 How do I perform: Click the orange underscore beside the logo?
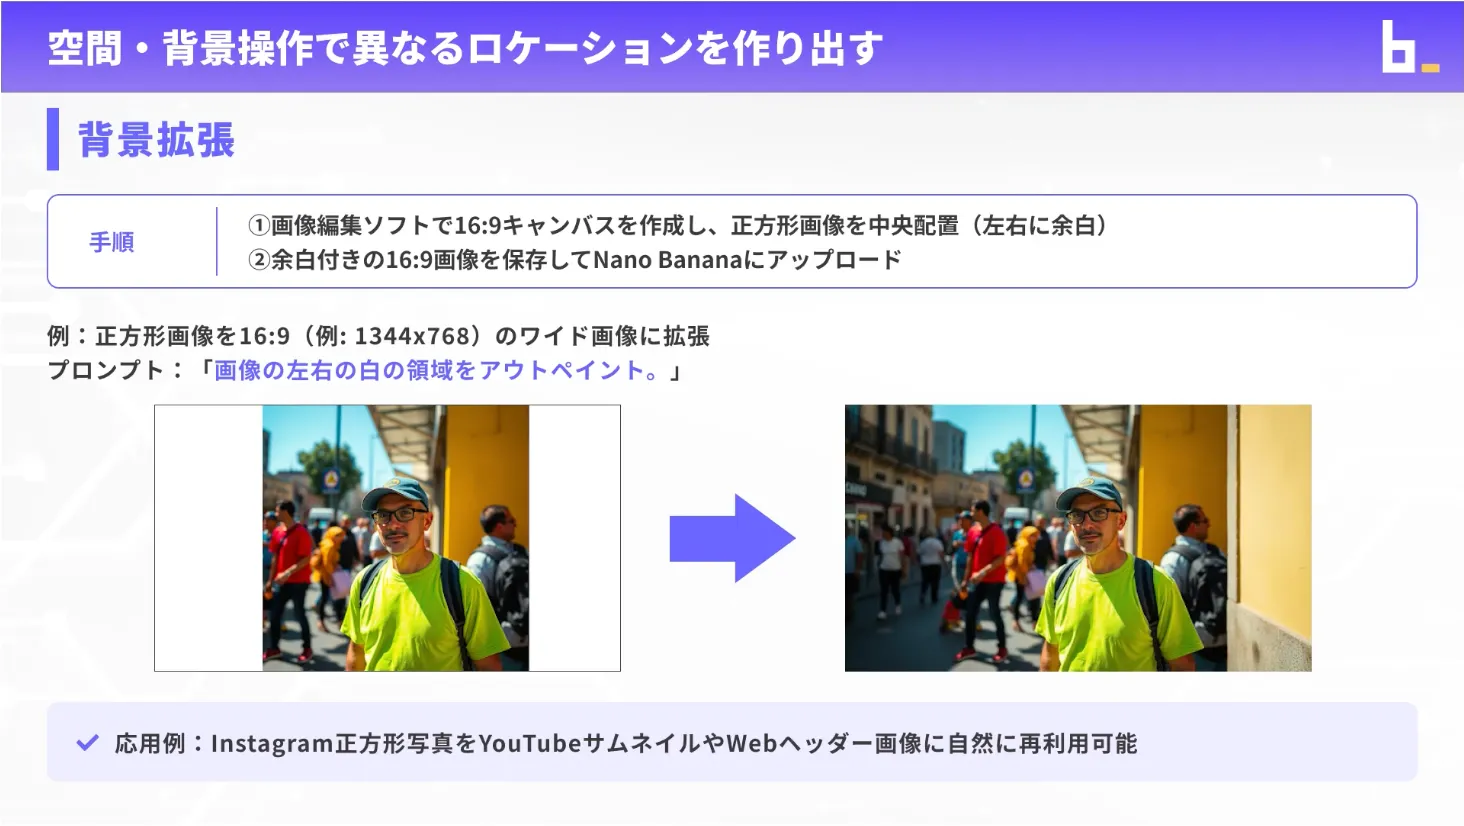[1430, 68]
